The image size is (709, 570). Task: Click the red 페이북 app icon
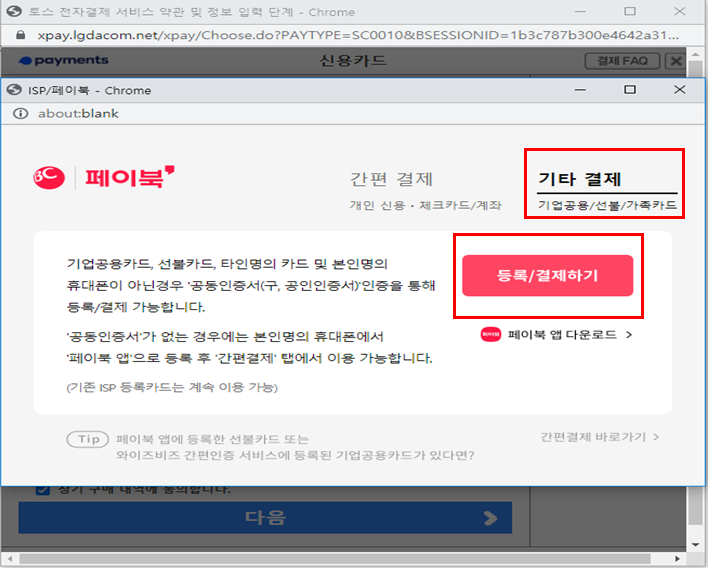point(491,334)
